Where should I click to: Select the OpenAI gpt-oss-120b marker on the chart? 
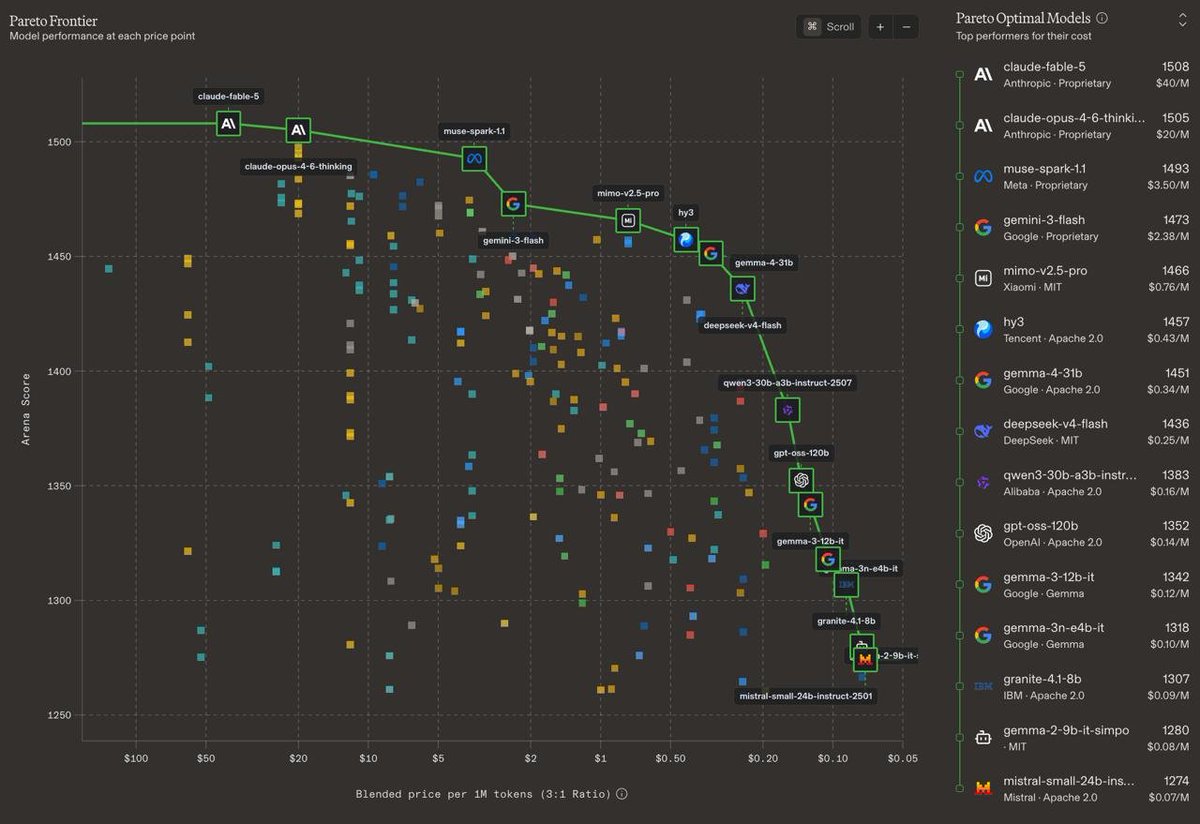pos(801,480)
